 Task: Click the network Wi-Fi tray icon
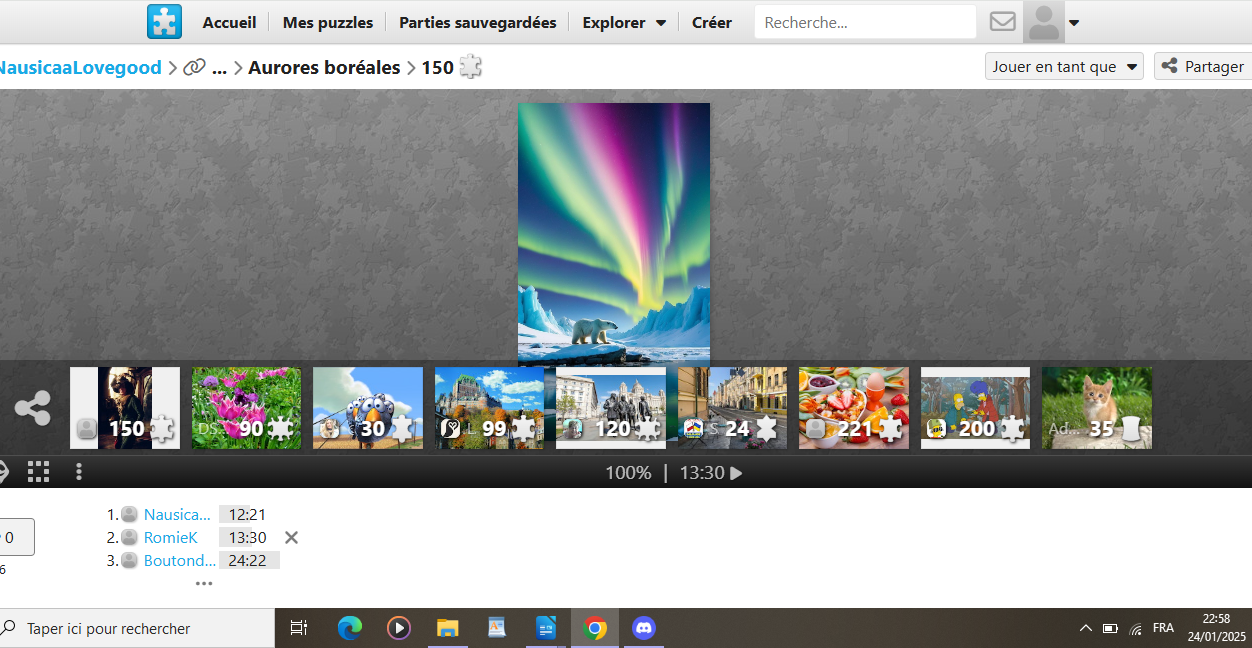point(1136,628)
